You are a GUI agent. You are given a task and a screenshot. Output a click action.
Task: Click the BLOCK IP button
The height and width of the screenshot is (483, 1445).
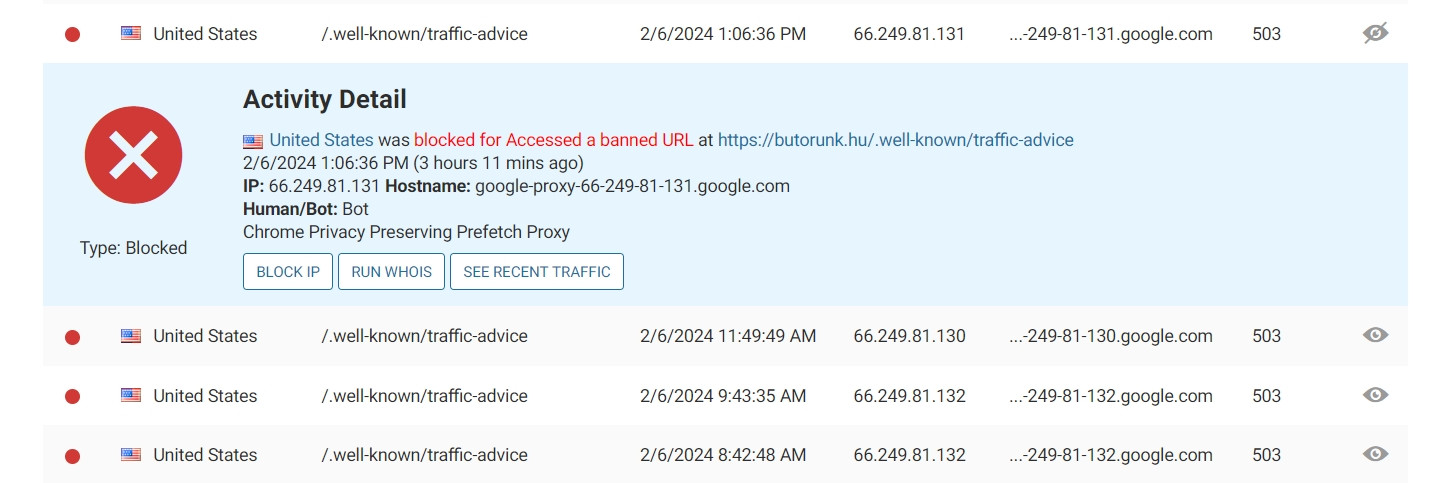[288, 271]
